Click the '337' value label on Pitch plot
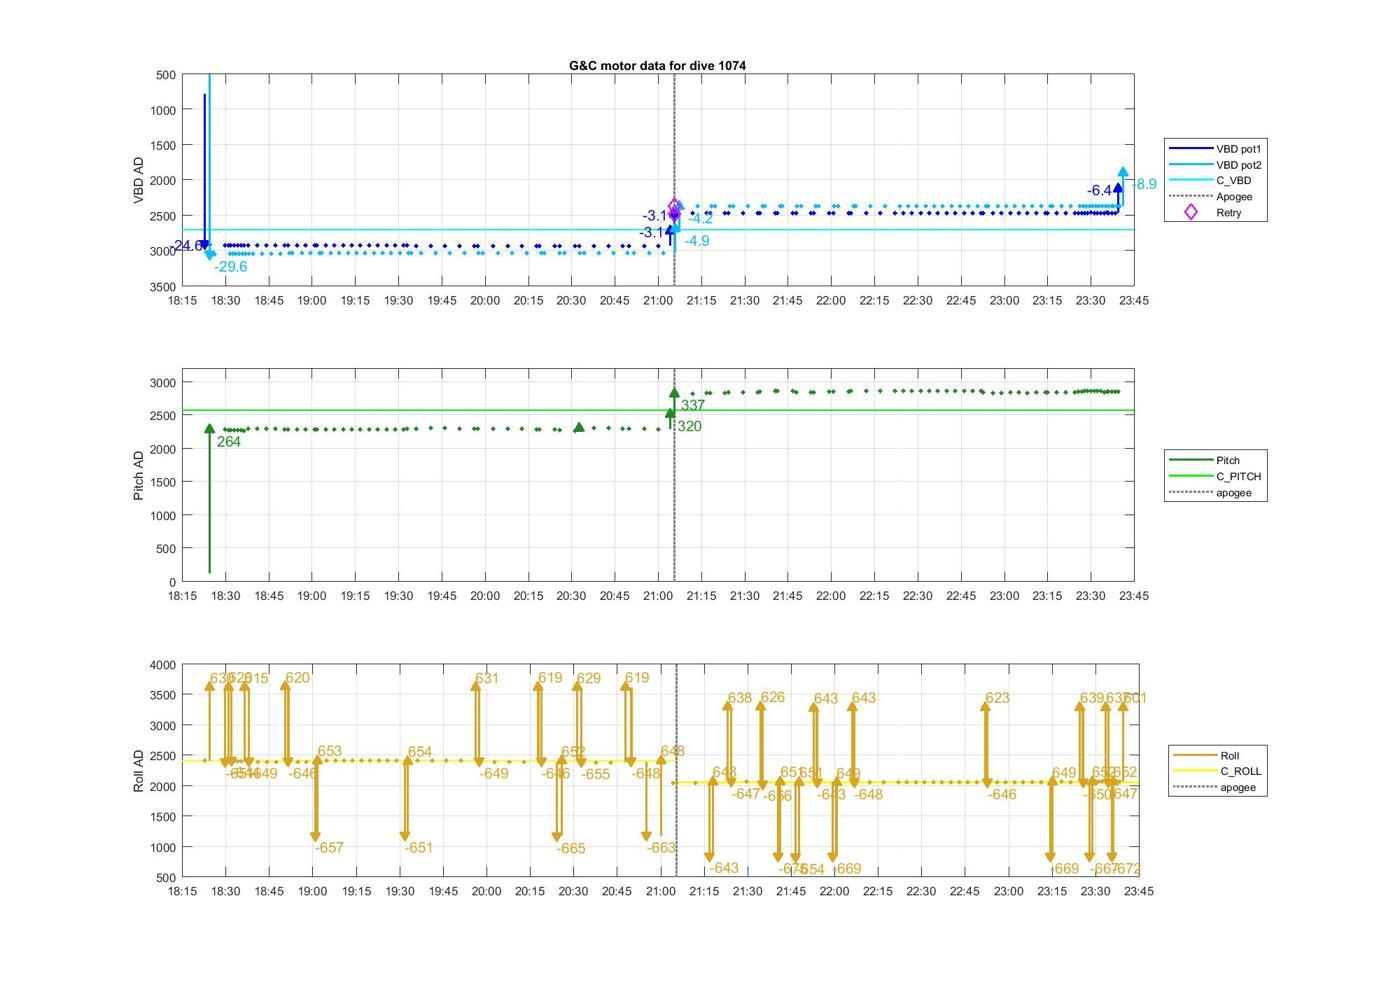 tap(693, 406)
